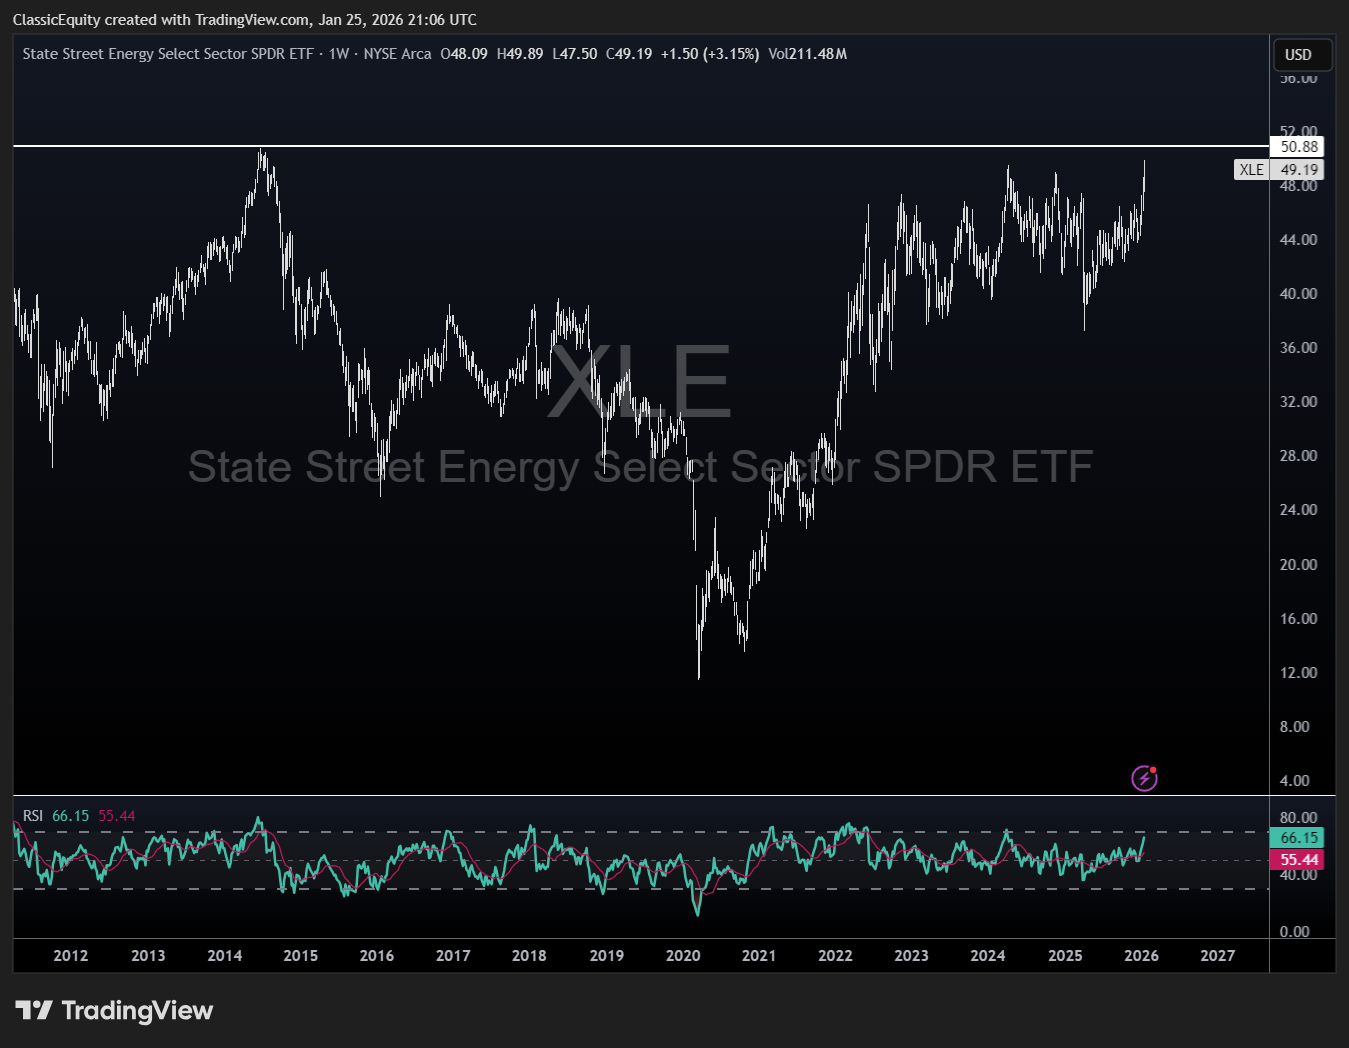Click the RSI moving average tag 55.44
This screenshot has height=1048, width=1349.
pyautogui.click(x=1297, y=860)
